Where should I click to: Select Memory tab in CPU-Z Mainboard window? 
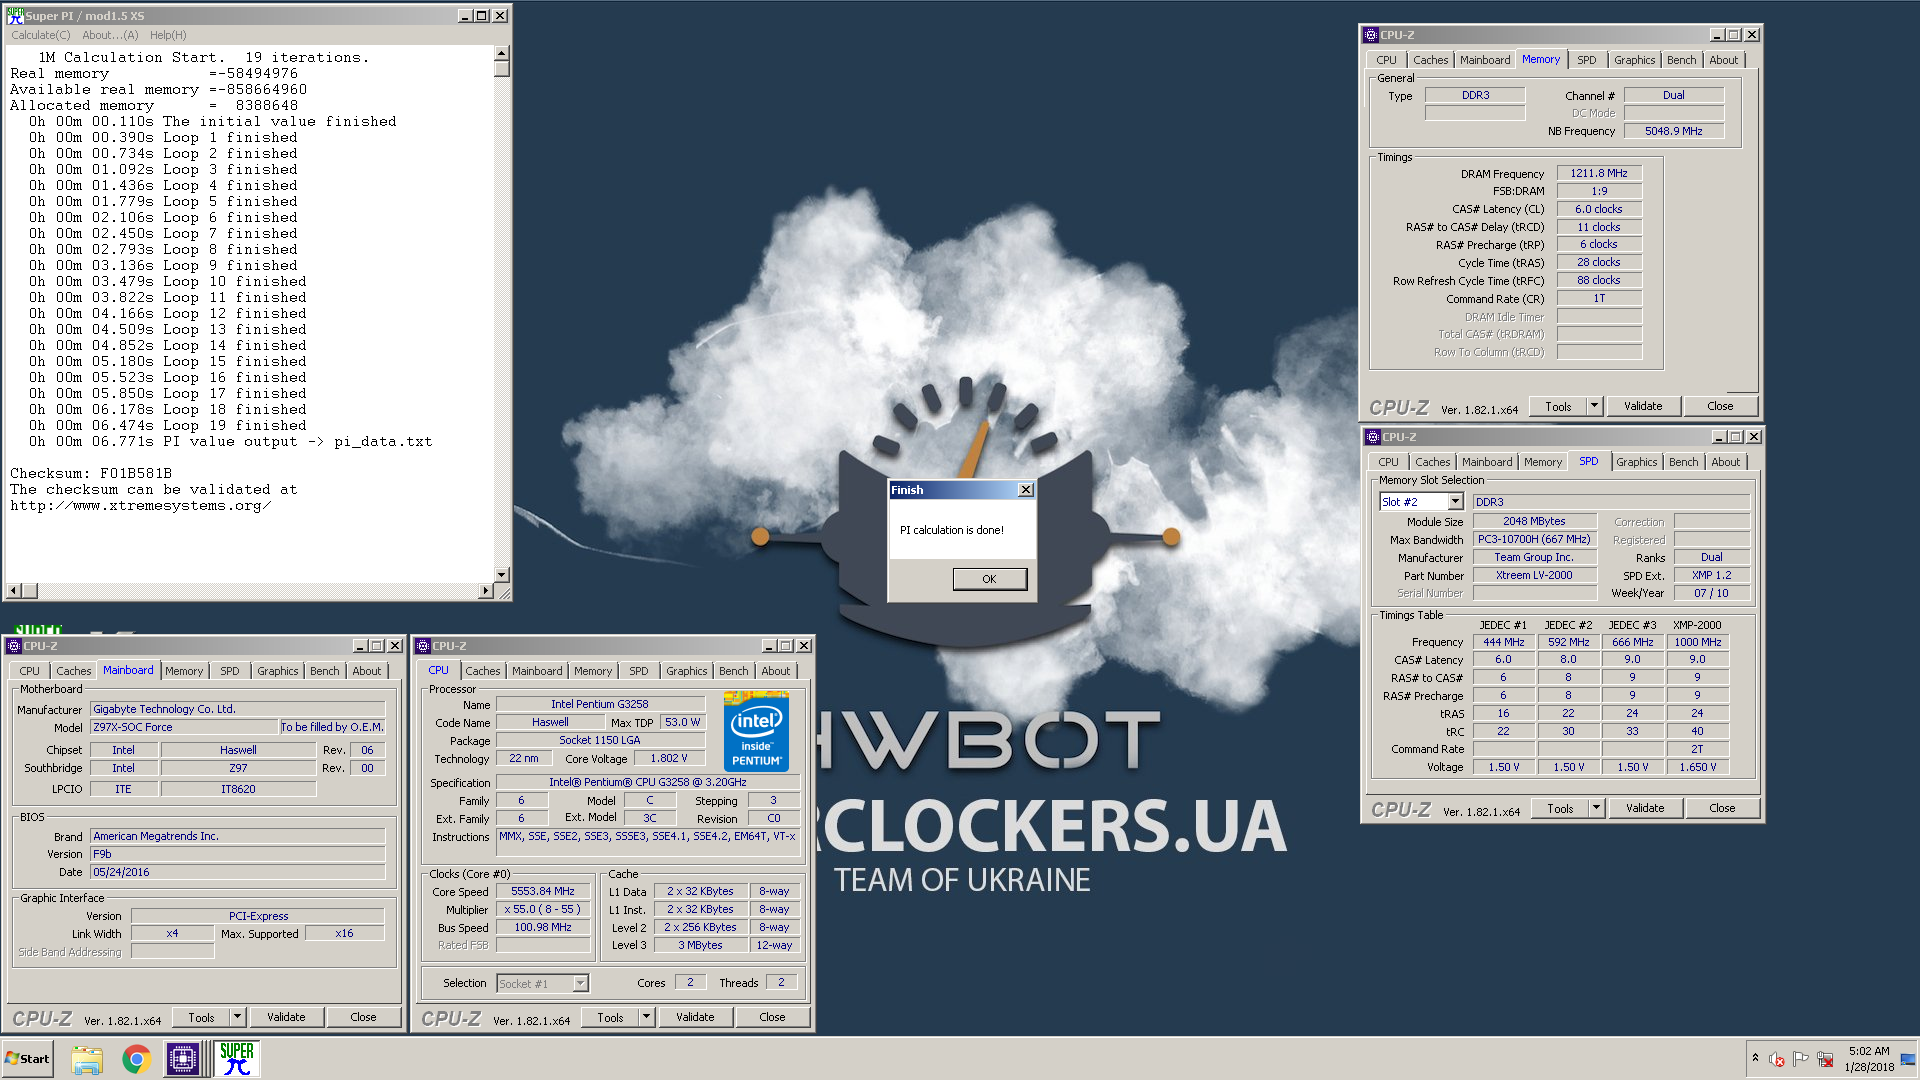(x=183, y=671)
